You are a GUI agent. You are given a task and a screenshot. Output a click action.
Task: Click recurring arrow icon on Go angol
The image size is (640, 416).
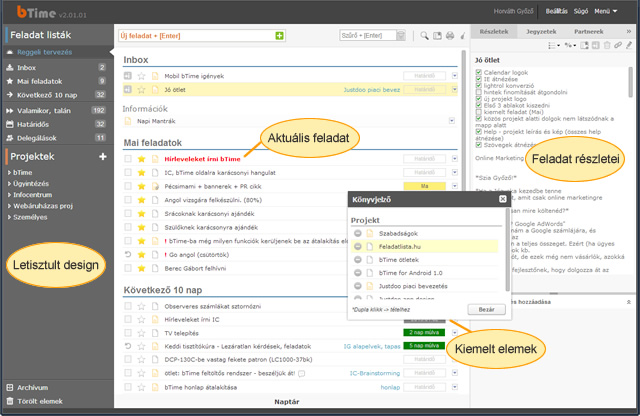(128, 254)
